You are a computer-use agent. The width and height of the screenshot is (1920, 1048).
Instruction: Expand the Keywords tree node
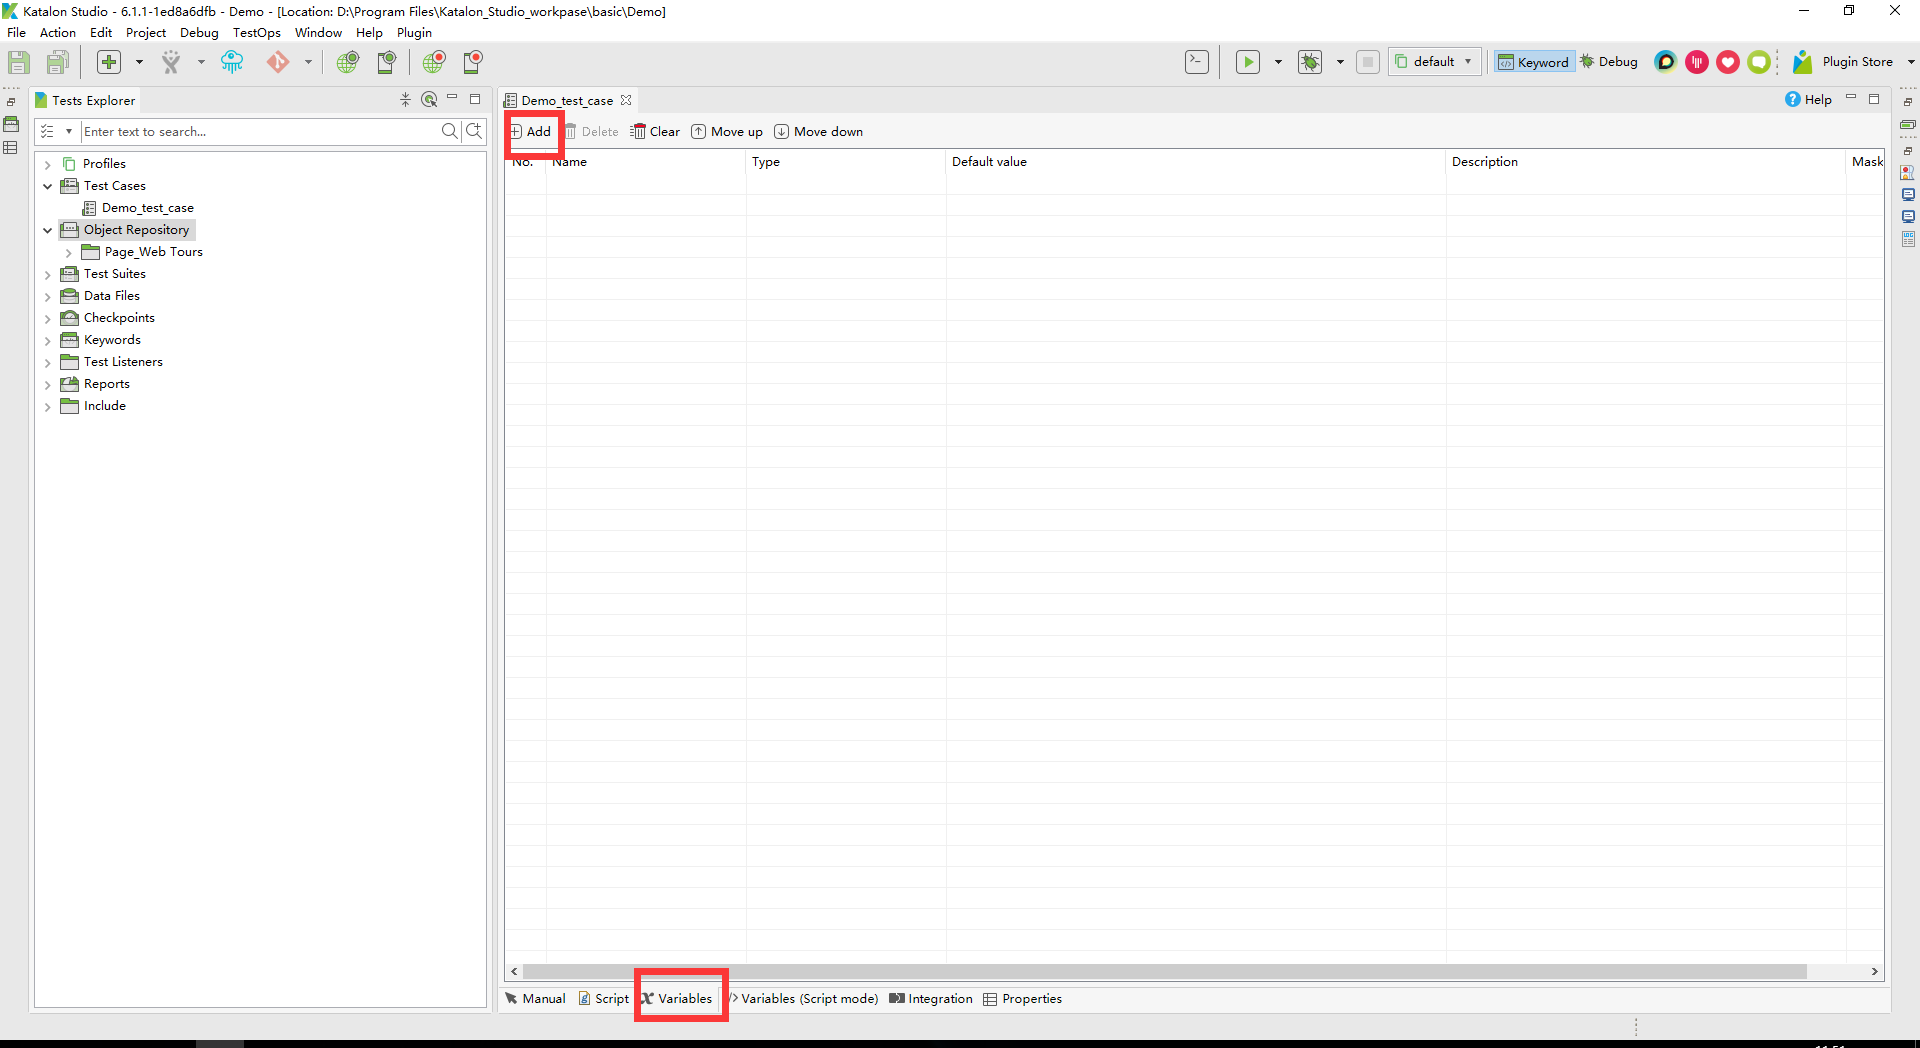click(x=47, y=340)
